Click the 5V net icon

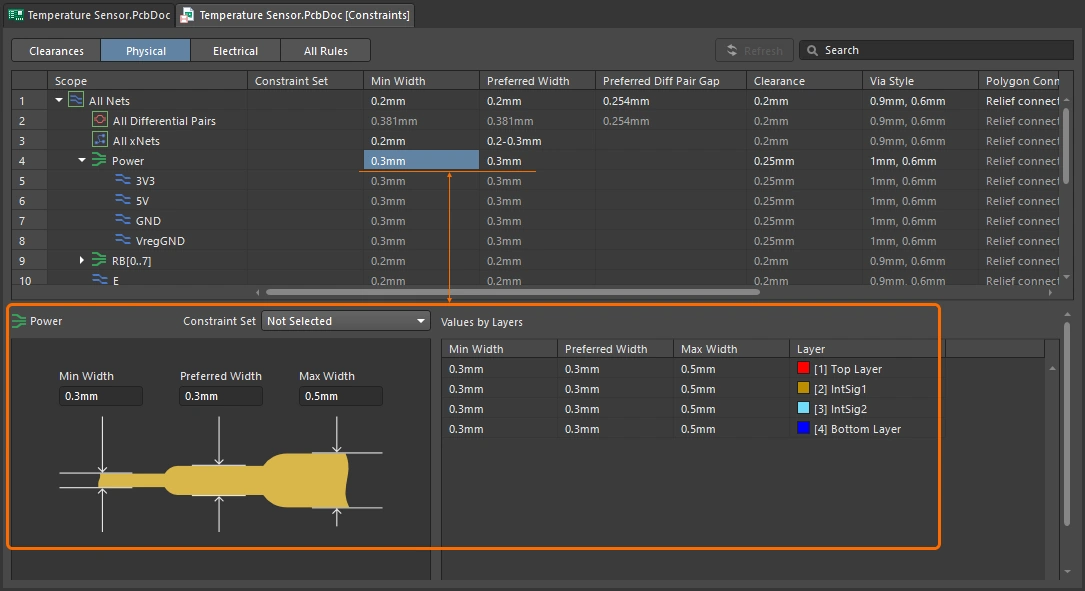122,200
